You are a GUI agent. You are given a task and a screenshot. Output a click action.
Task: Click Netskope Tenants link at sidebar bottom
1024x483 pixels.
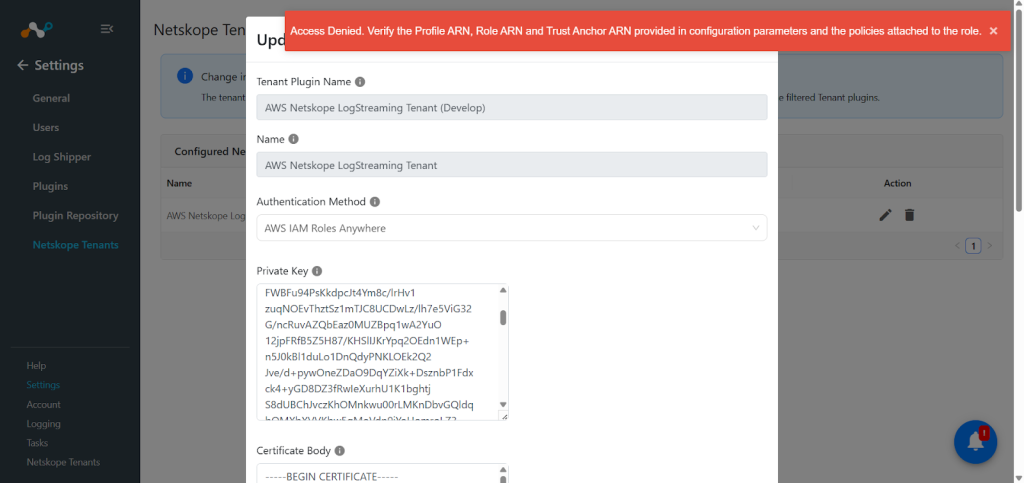point(63,462)
